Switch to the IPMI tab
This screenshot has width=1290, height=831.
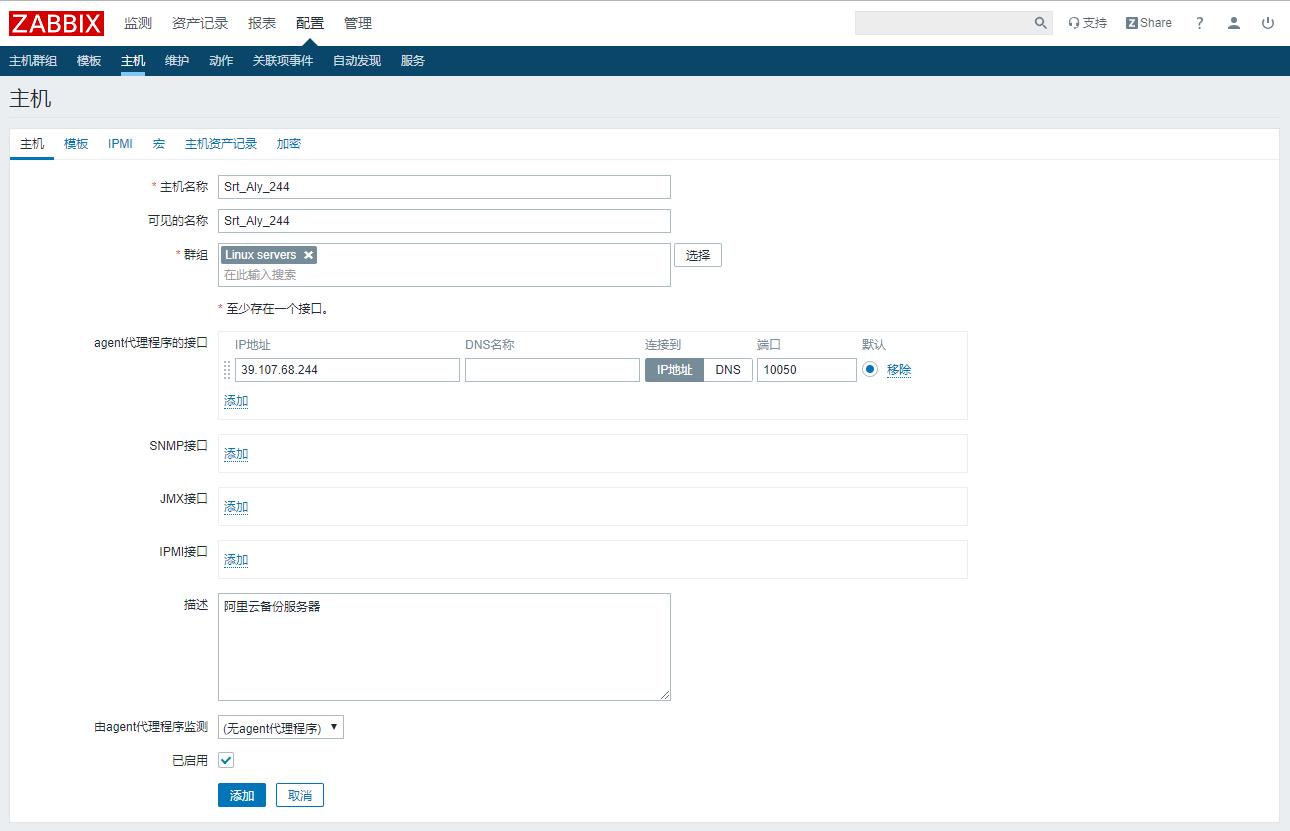[120, 144]
